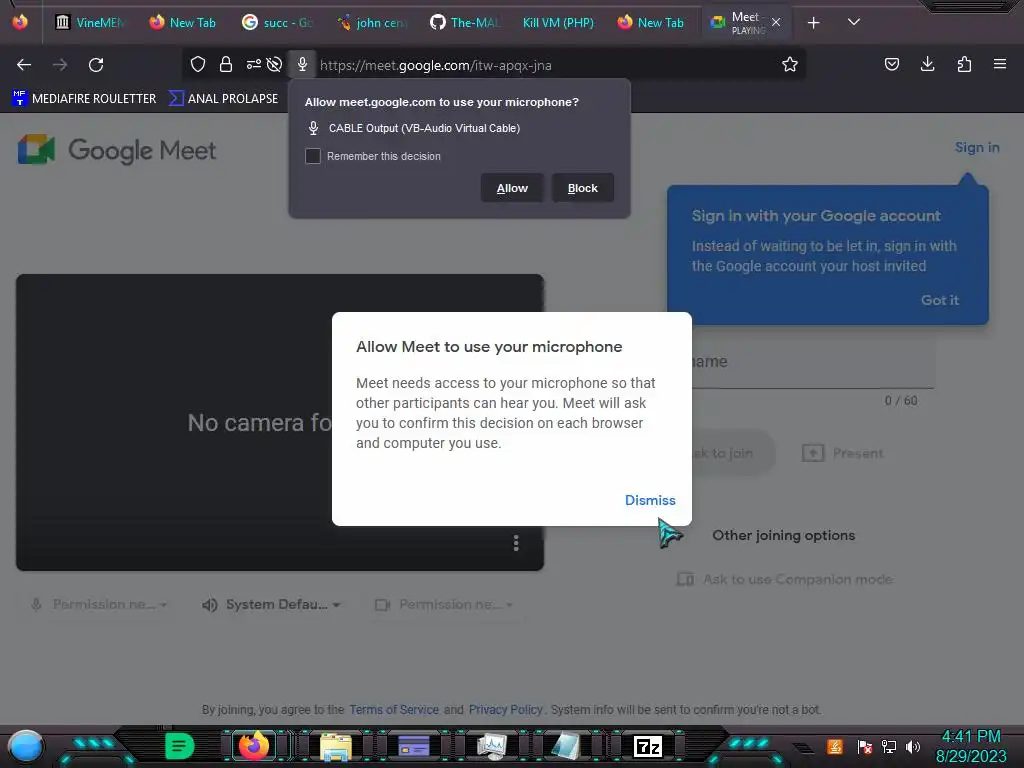1024x768 pixels.
Task: Expand the list all tabs chevron
Action: [x=854, y=22]
